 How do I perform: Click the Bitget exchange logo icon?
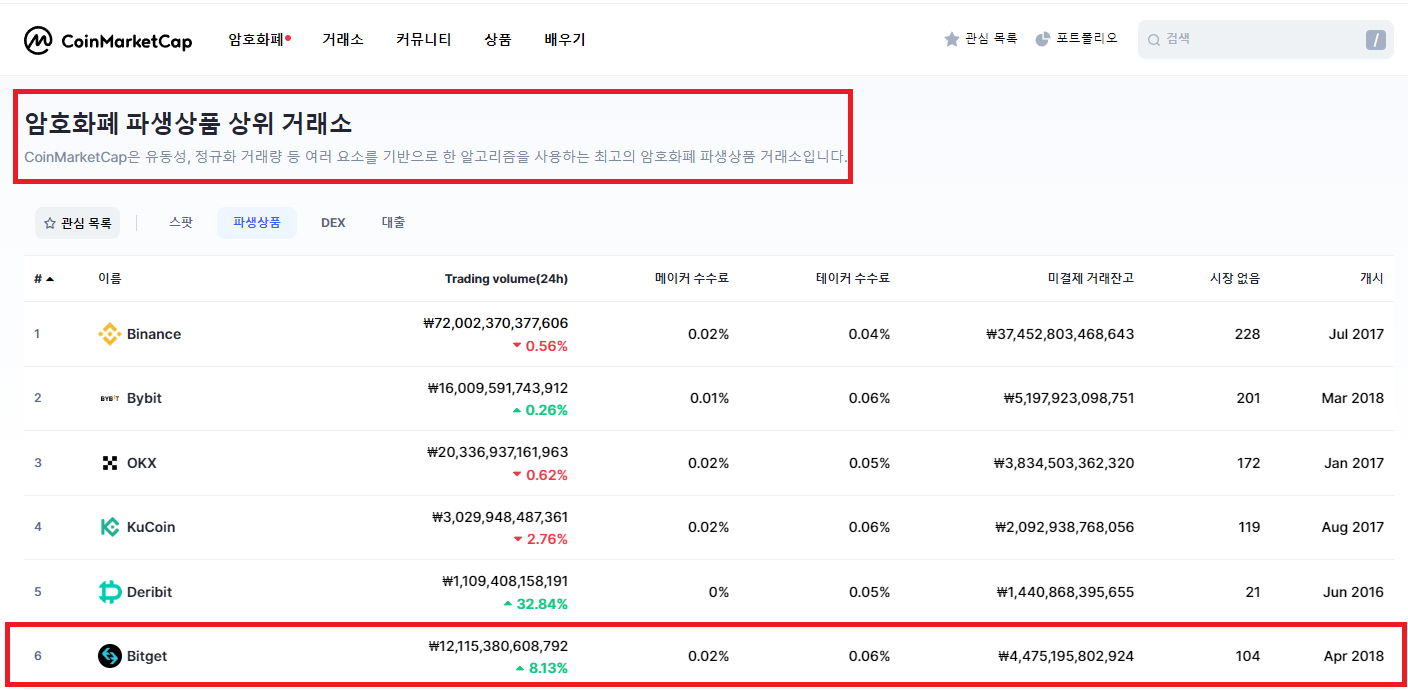108,655
